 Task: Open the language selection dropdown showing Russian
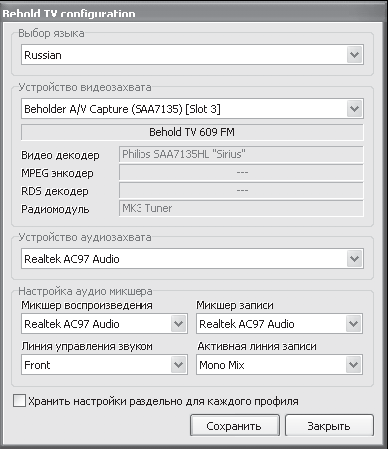click(x=192, y=55)
